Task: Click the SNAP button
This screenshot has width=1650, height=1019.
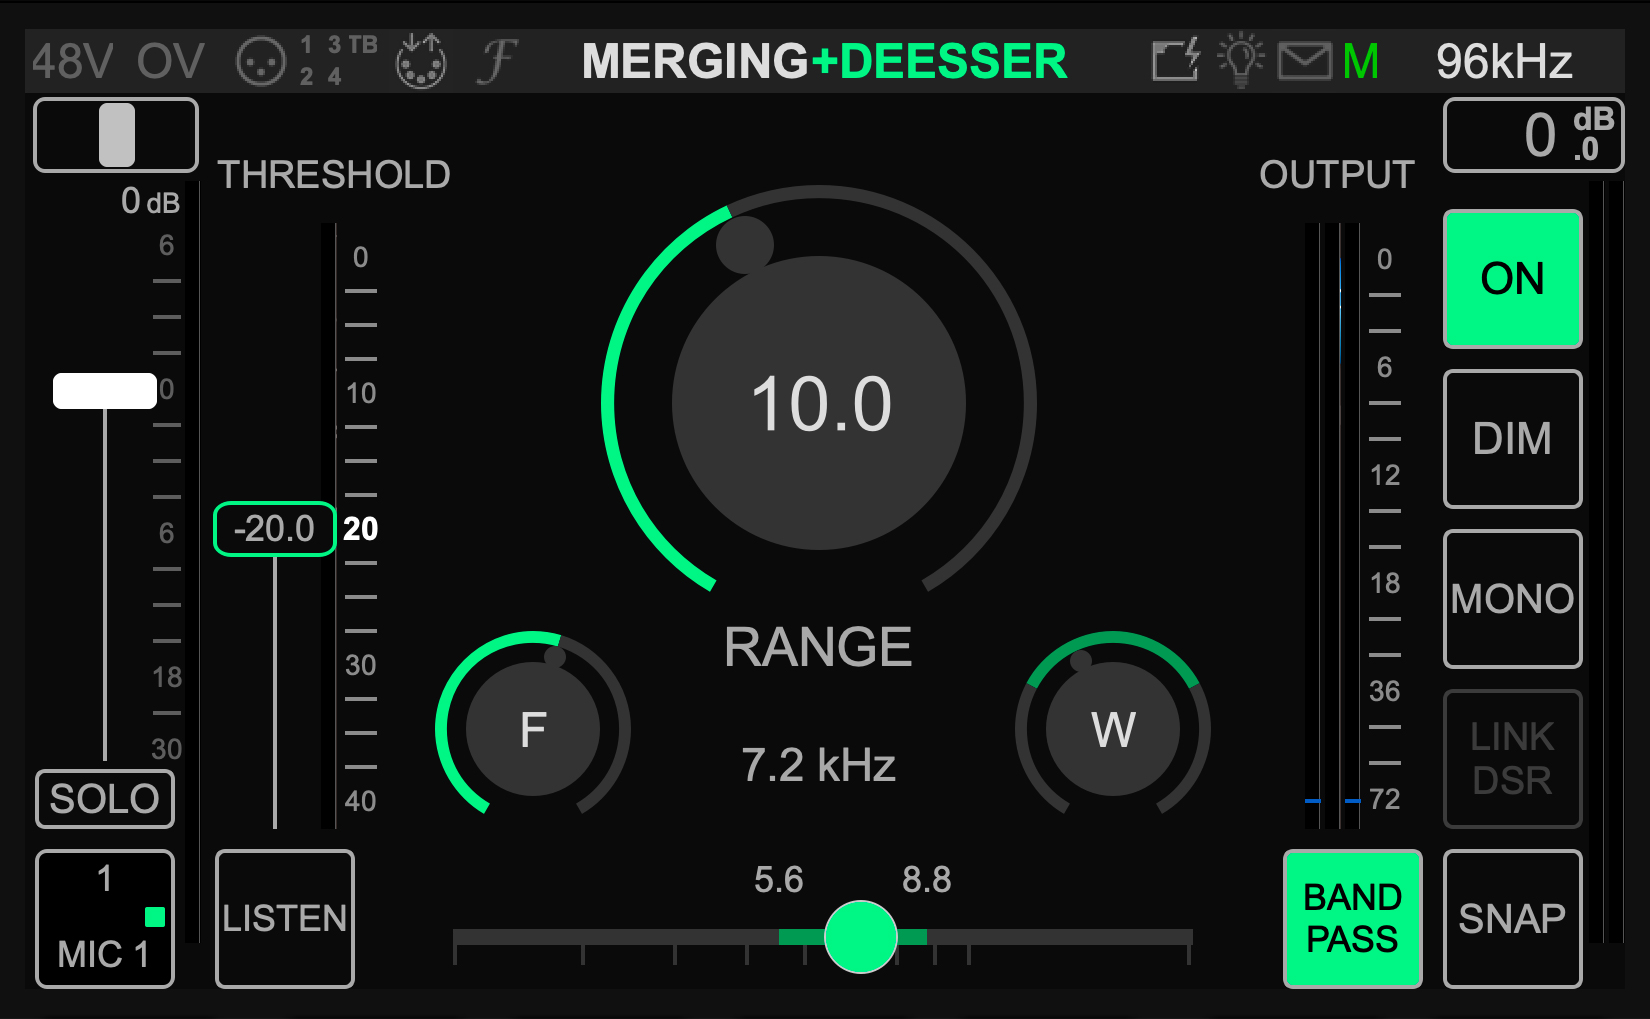Action: (1512, 918)
